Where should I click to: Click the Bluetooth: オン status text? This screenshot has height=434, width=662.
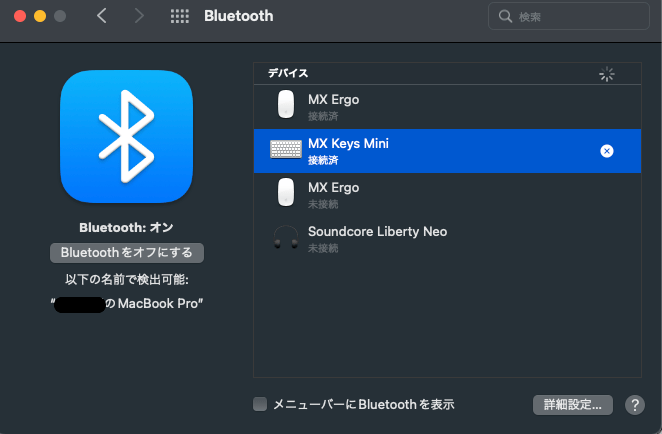(x=126, y=228)
